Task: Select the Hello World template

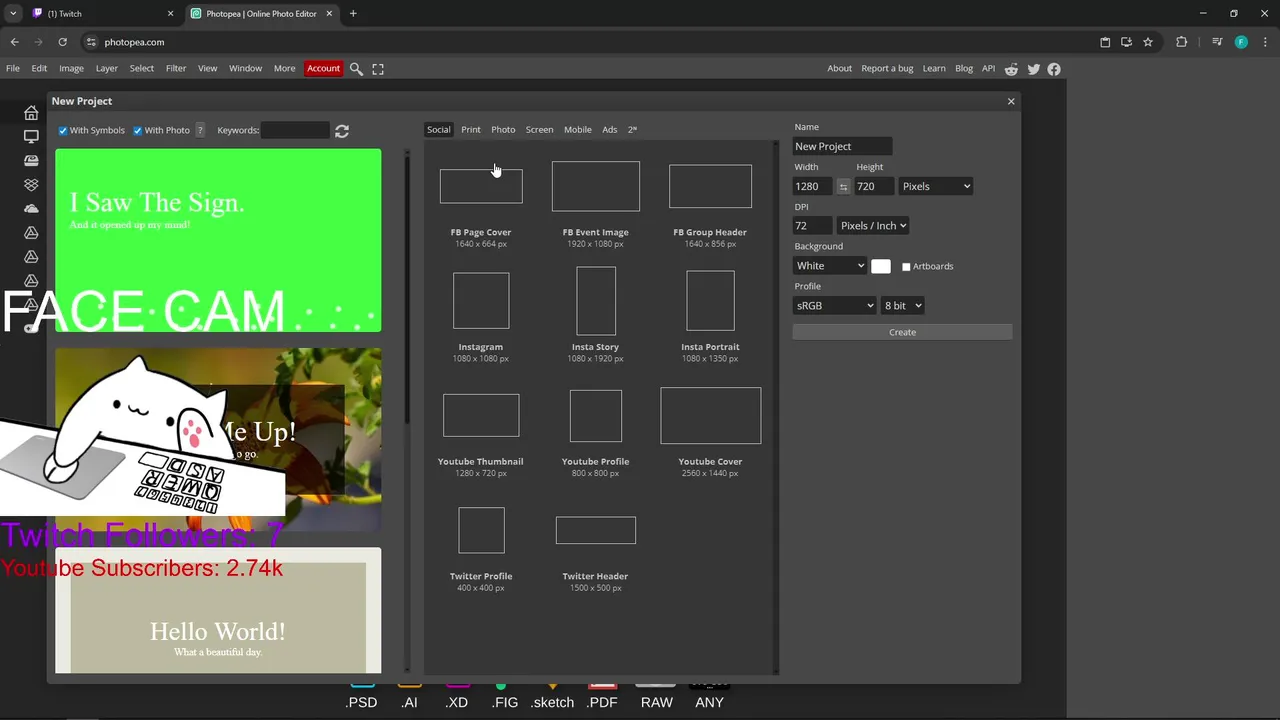Action: (x=218, y=610)
